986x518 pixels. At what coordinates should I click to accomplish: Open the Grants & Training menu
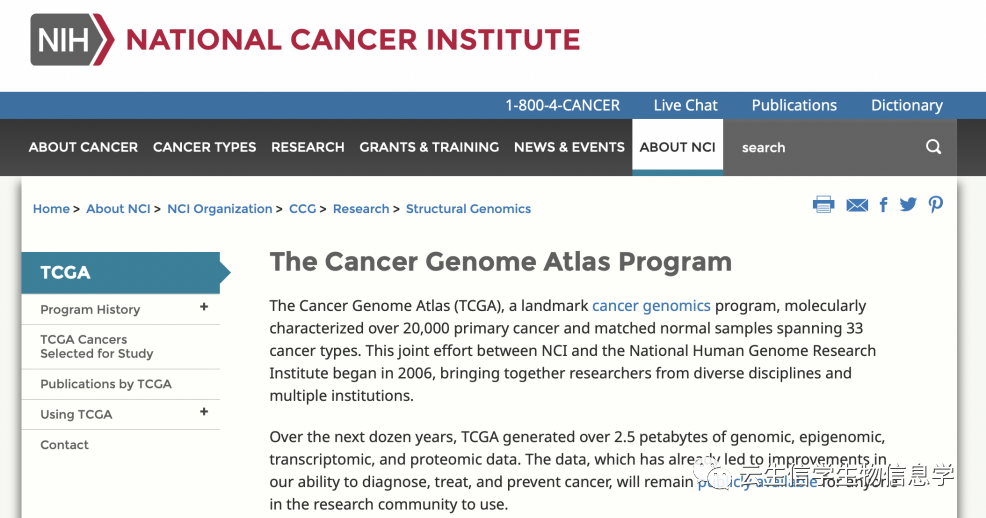coord(429,147)
